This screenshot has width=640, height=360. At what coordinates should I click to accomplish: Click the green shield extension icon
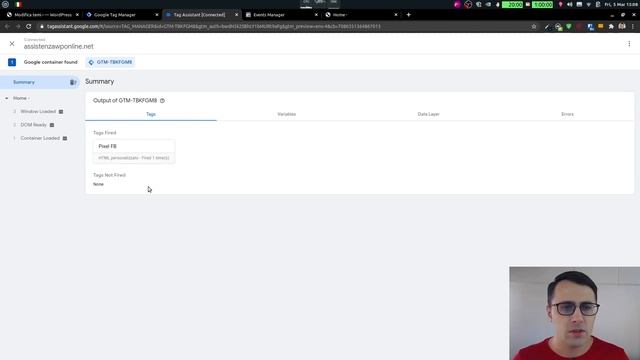pos(569,27)
